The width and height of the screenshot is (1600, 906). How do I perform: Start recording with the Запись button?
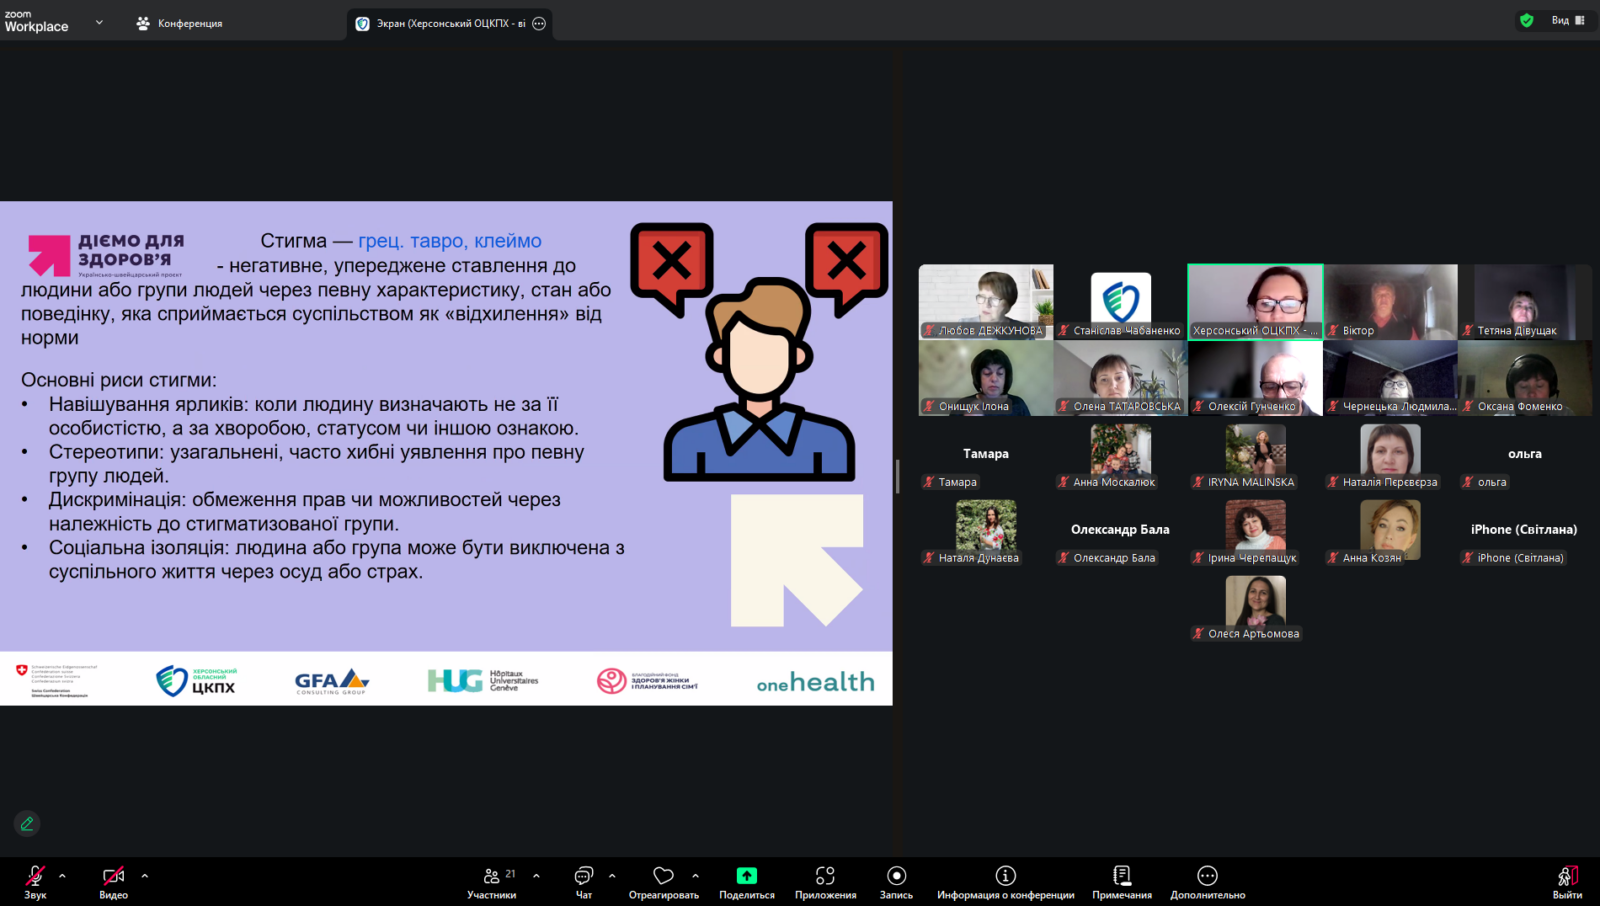click(896, 877)
